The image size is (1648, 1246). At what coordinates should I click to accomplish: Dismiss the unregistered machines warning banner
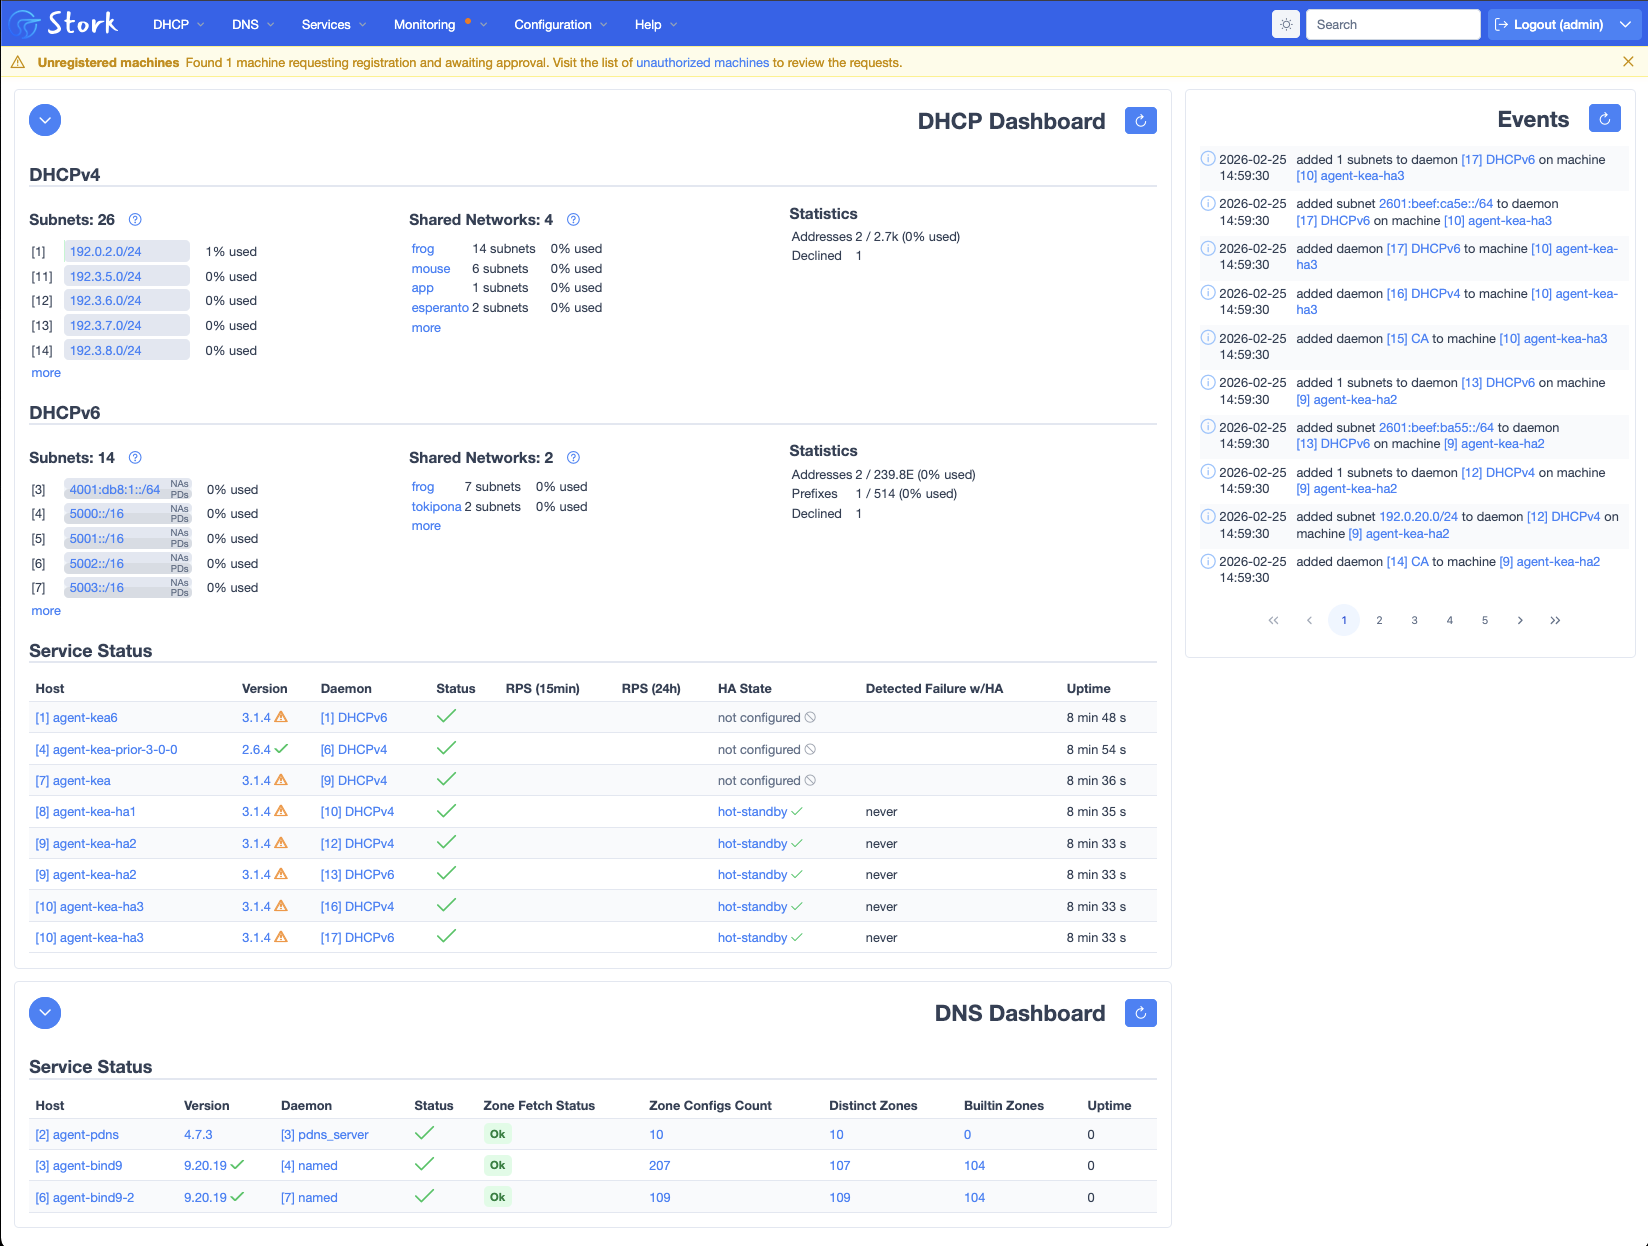(x=1628, y=61)
